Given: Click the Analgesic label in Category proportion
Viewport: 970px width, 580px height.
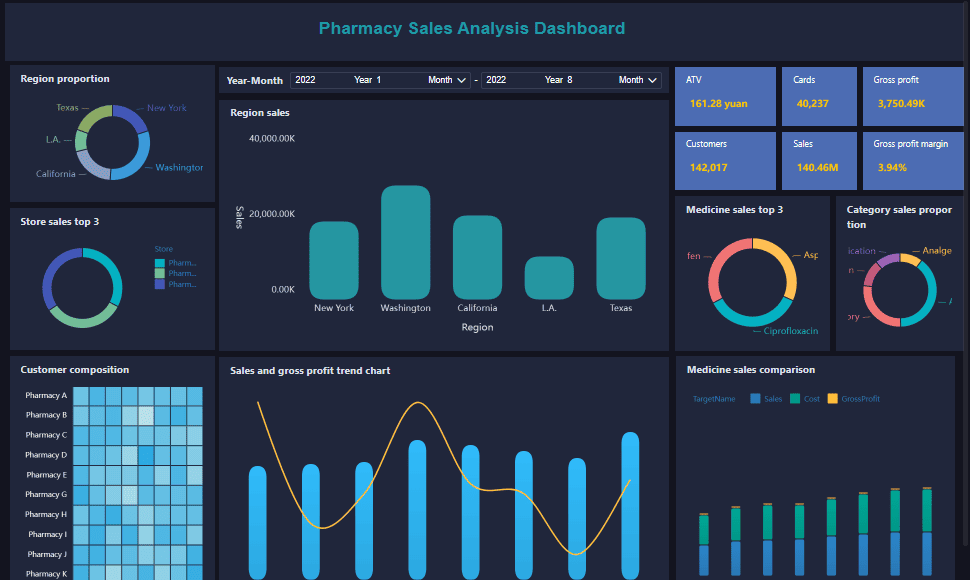Looking at the screenshot, I should [937, 251].
